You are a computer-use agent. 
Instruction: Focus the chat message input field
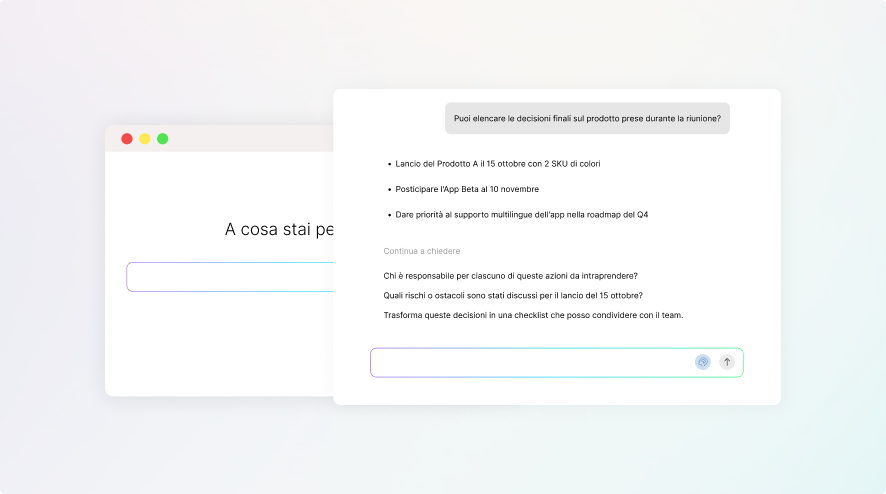[530, 362]
